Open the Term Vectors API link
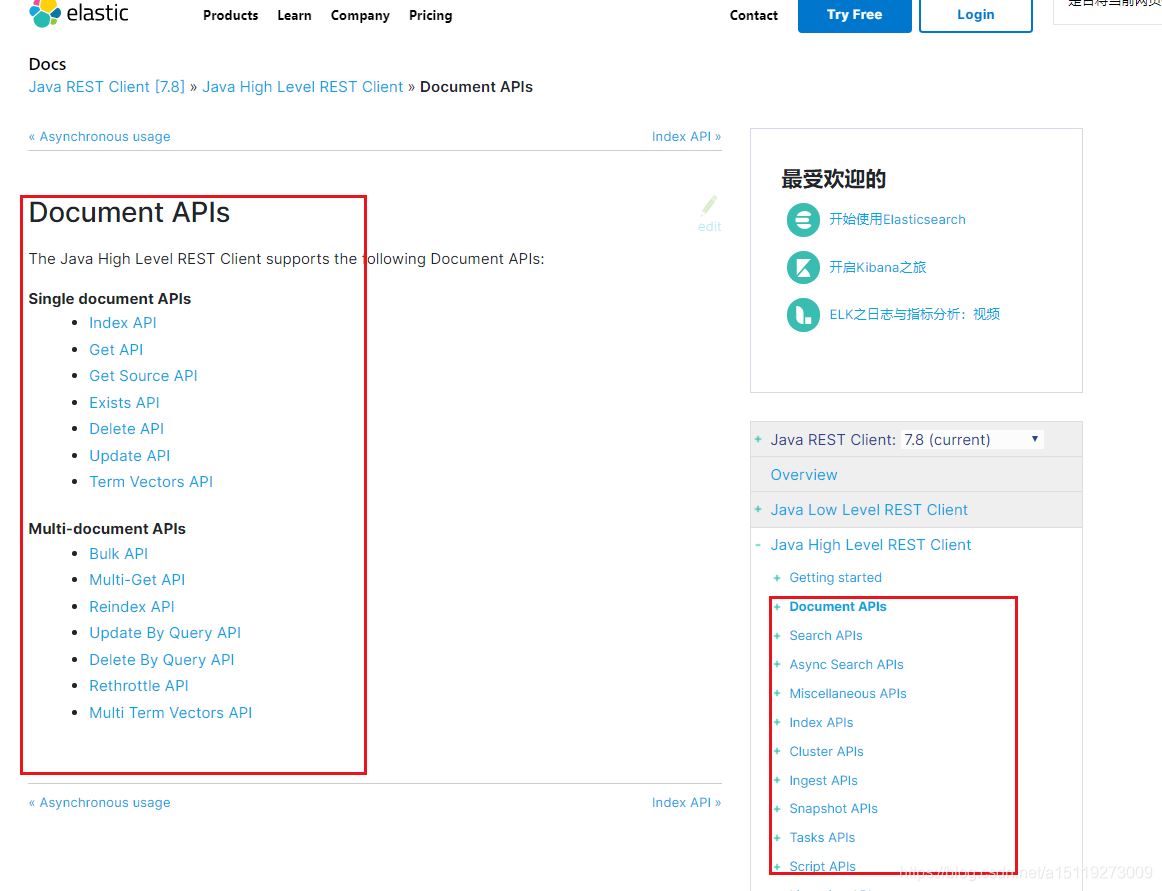 point(151,482)
